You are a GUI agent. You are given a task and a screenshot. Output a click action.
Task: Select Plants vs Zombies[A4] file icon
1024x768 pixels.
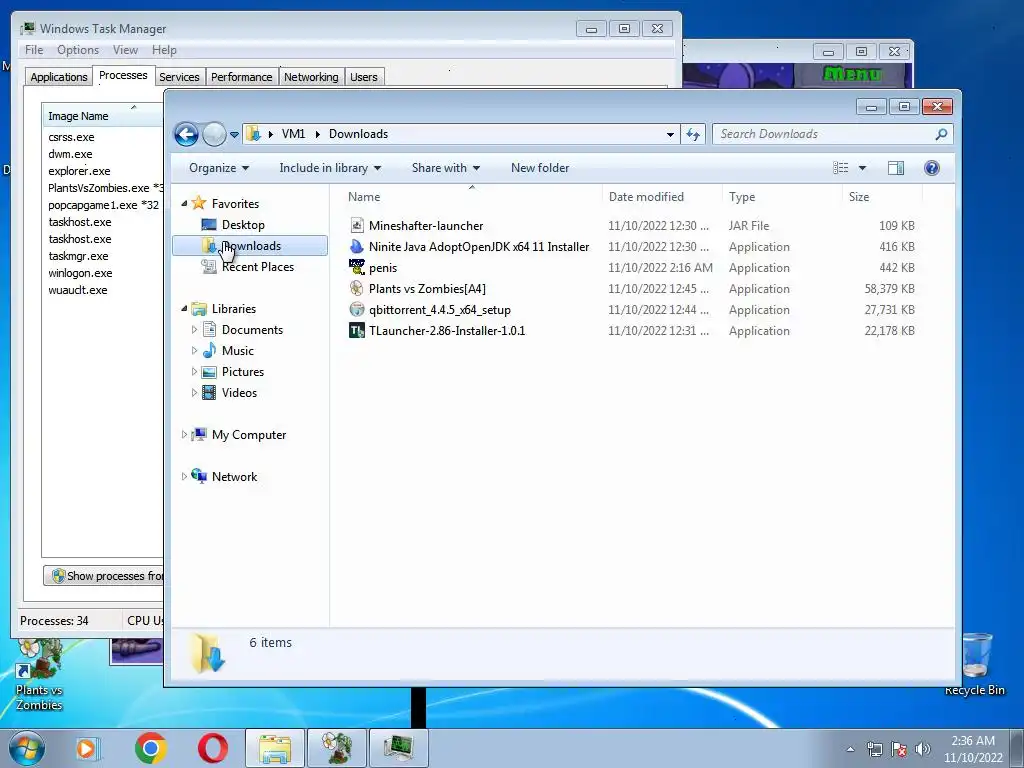(x=357, y=289)
